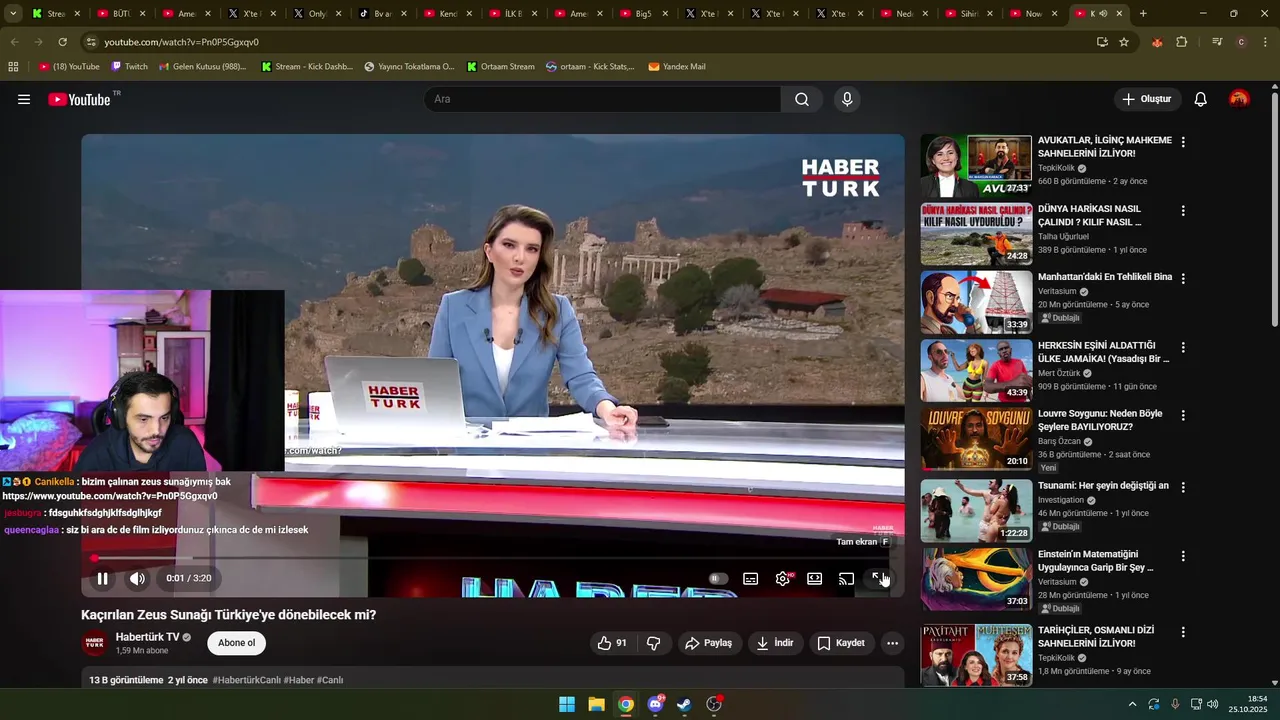Open the AVUKATLAR mahkeme video thumbnail

pyautogui.click(x=976, y=166)
